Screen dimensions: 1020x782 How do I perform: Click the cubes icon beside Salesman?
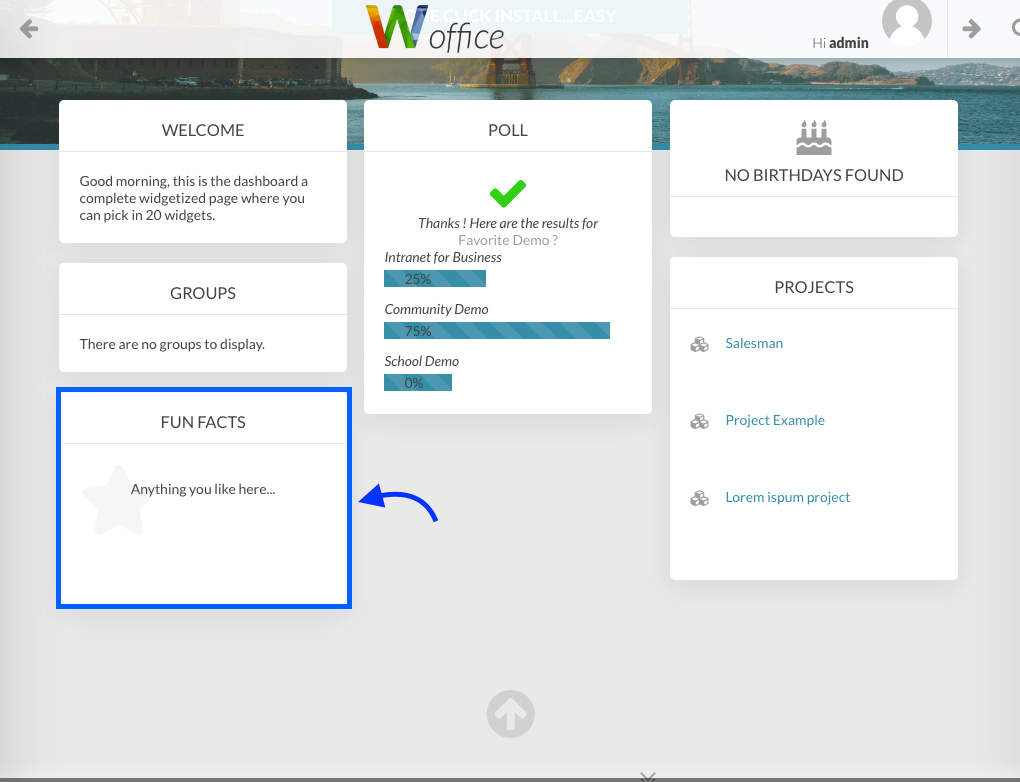click(x=699, y=344)
